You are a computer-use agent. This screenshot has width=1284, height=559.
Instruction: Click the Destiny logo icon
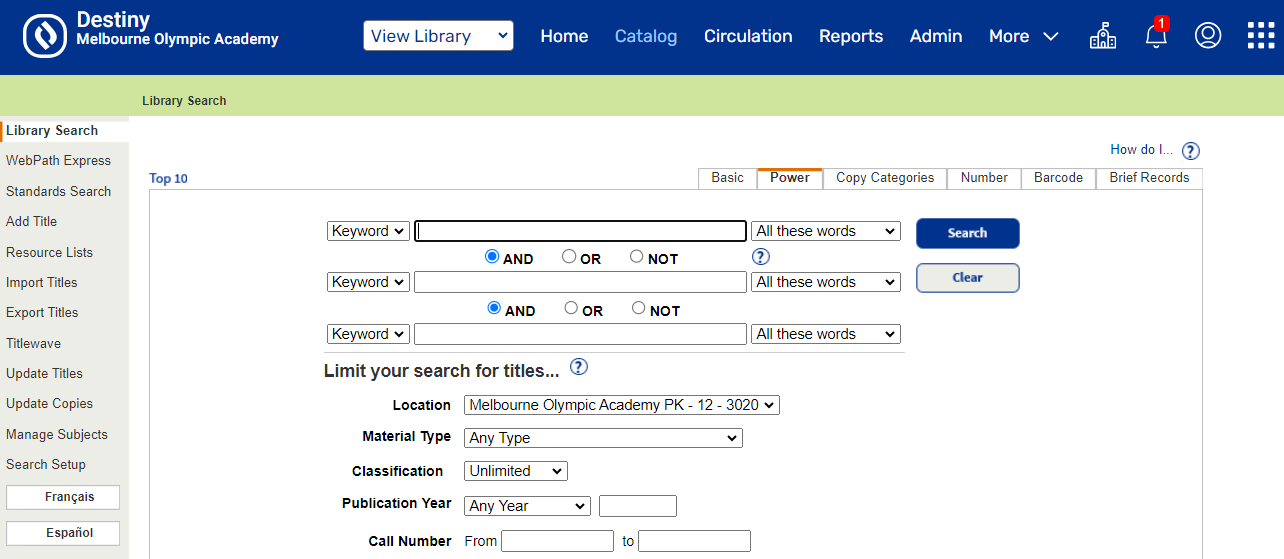pyautogui.click(x=44, y=36)
